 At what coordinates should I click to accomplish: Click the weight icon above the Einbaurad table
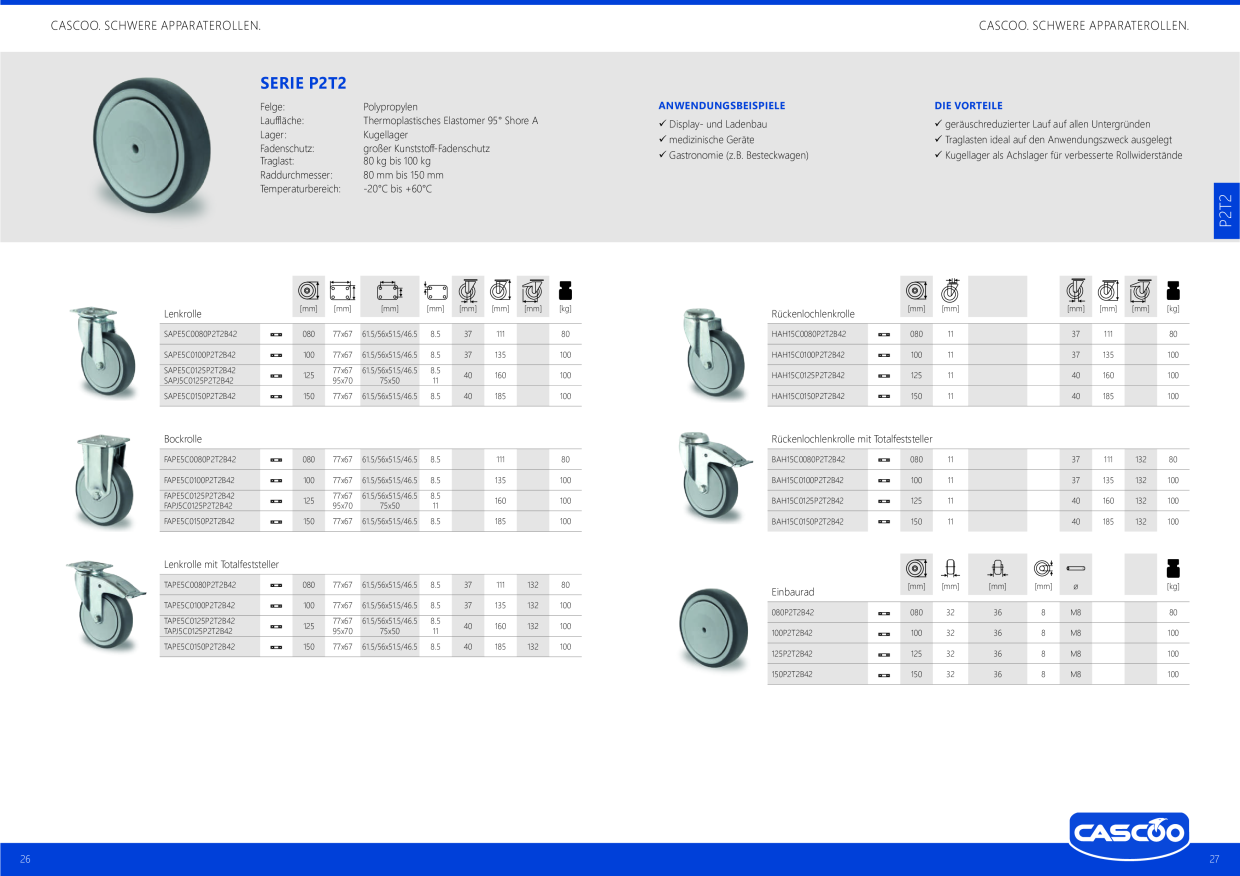tap(1173, 568)
